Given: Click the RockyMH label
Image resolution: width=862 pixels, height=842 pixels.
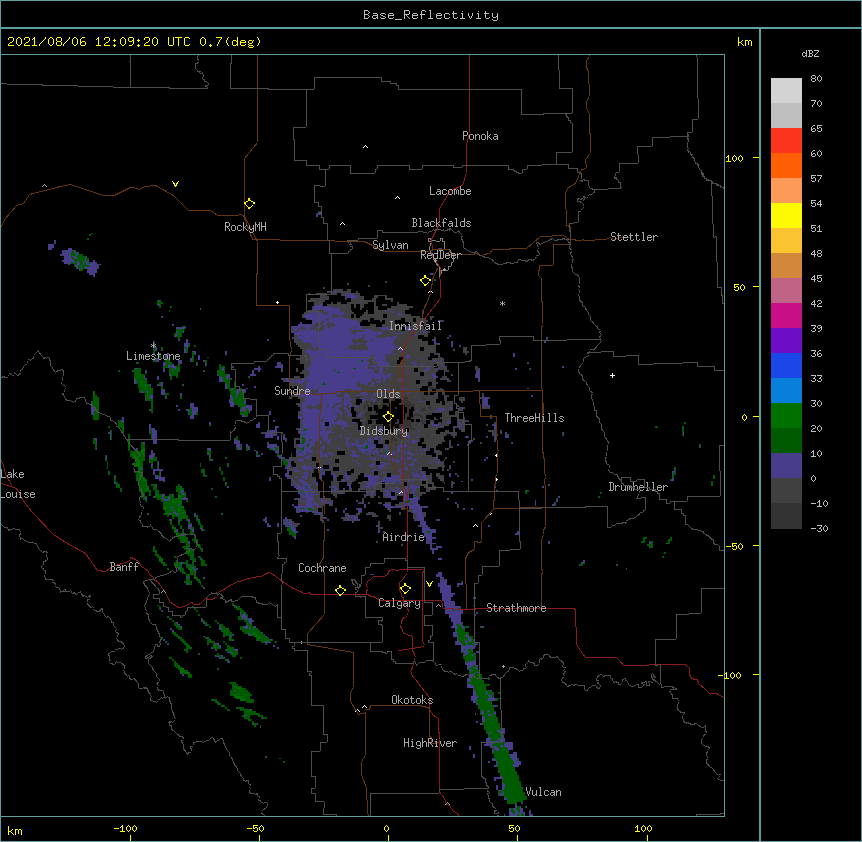Looking at the screenshot, I should pos(245,227).
